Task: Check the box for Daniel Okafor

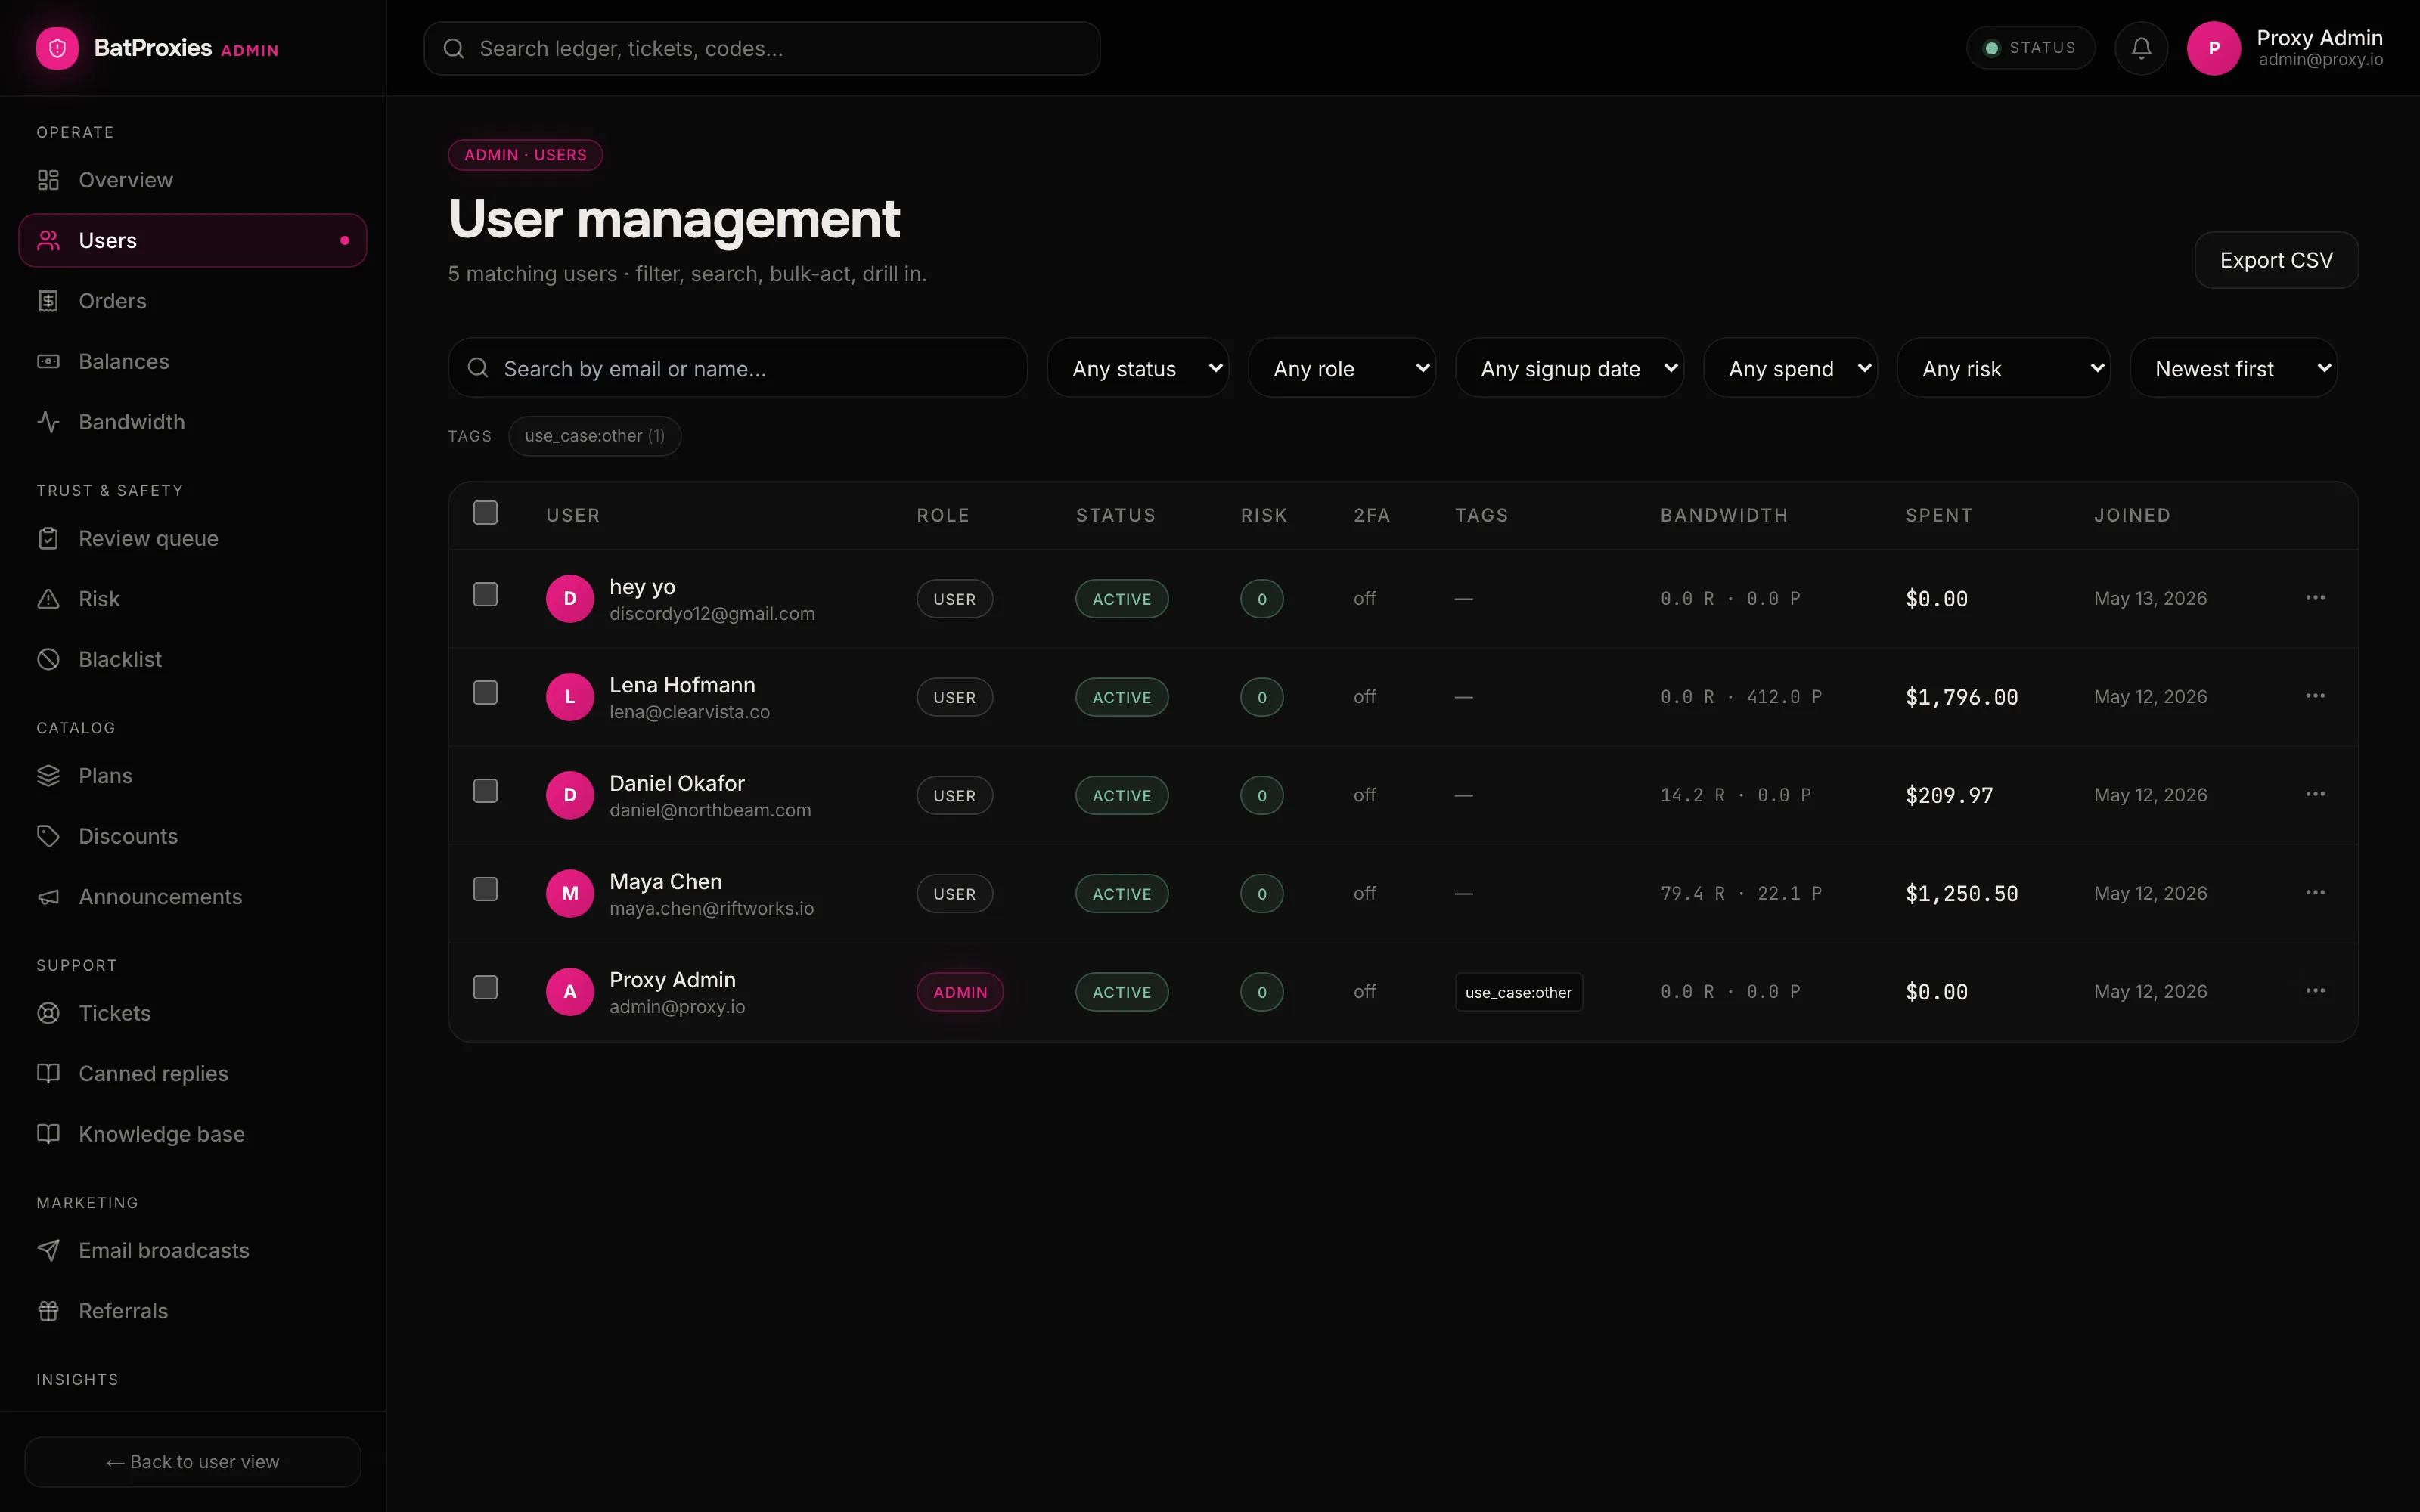Action: click(x=485, y=791)
